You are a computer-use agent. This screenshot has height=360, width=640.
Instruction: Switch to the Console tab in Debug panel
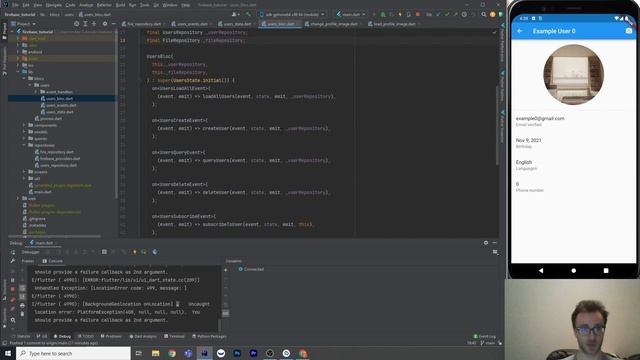[53, 261]
